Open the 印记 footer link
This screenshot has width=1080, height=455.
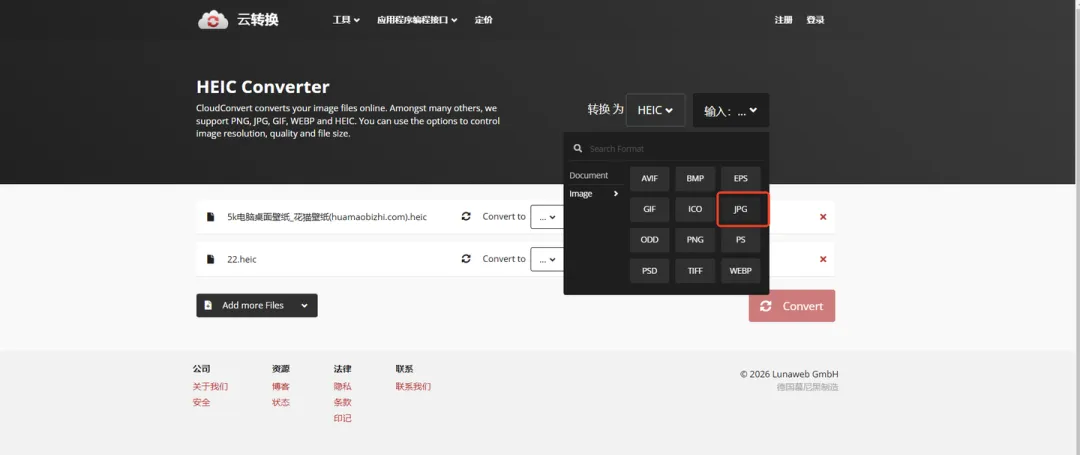click(x=342, y=418)
